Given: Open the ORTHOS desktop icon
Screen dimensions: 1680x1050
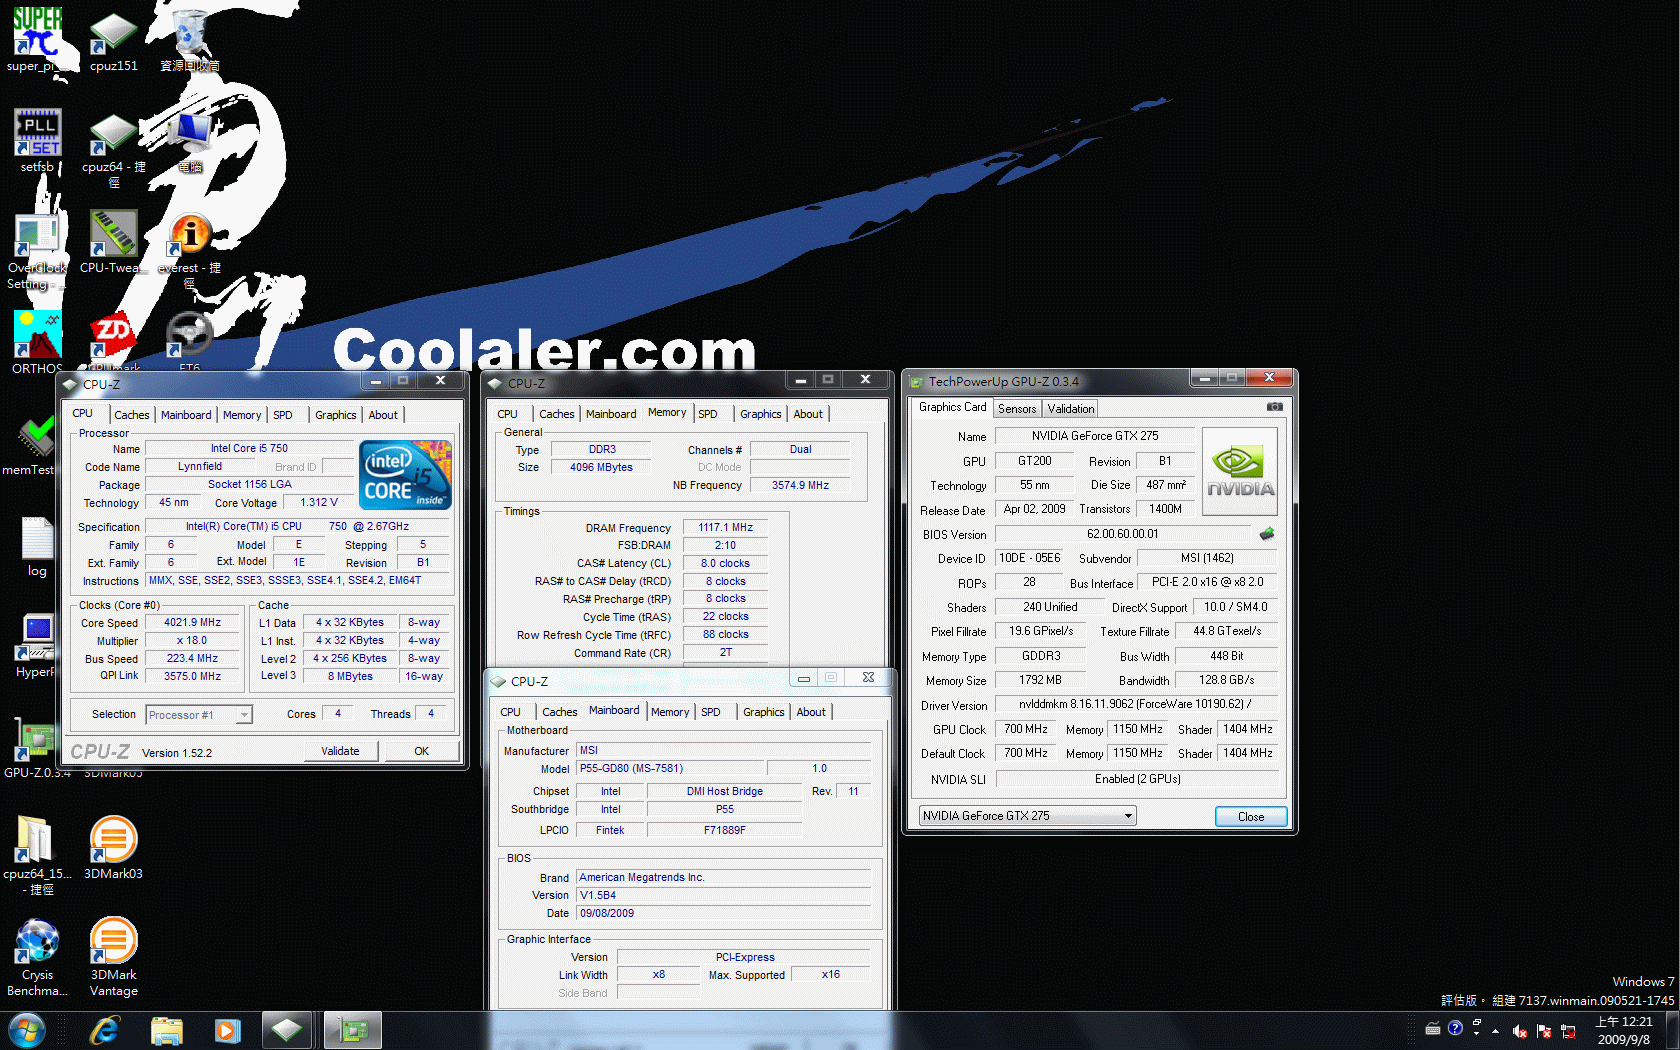Looking at the screenshot, I should pyautogui.click(x=37, y=342).
